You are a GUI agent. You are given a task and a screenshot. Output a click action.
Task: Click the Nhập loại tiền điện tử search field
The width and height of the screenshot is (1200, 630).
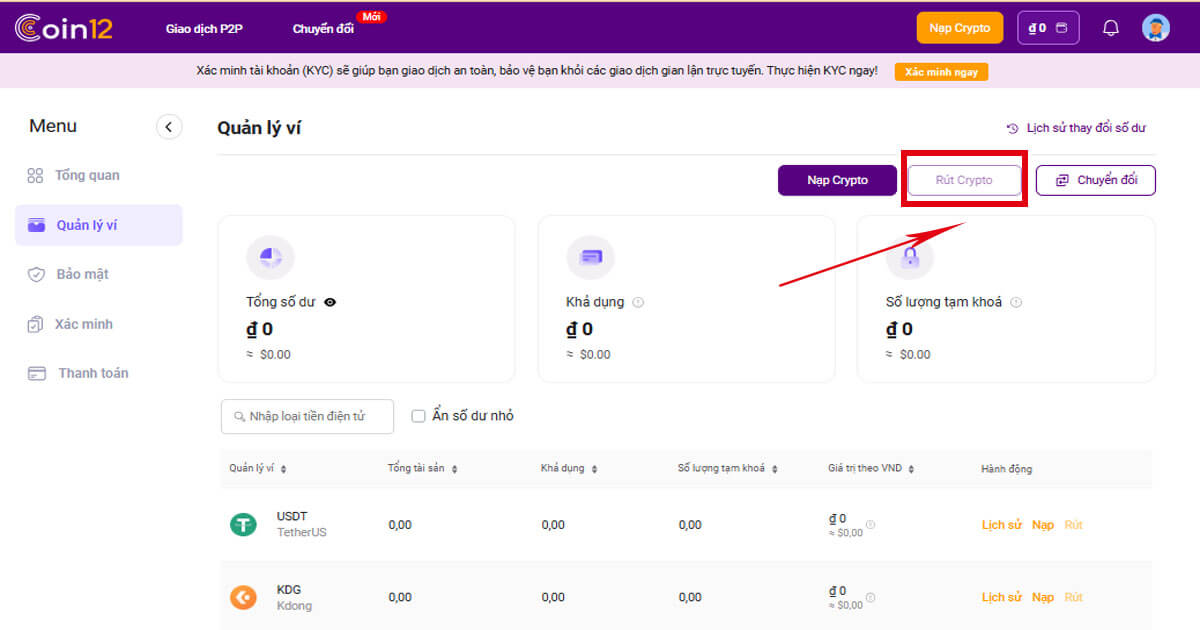pyautogui.click(x=307, y=416)
